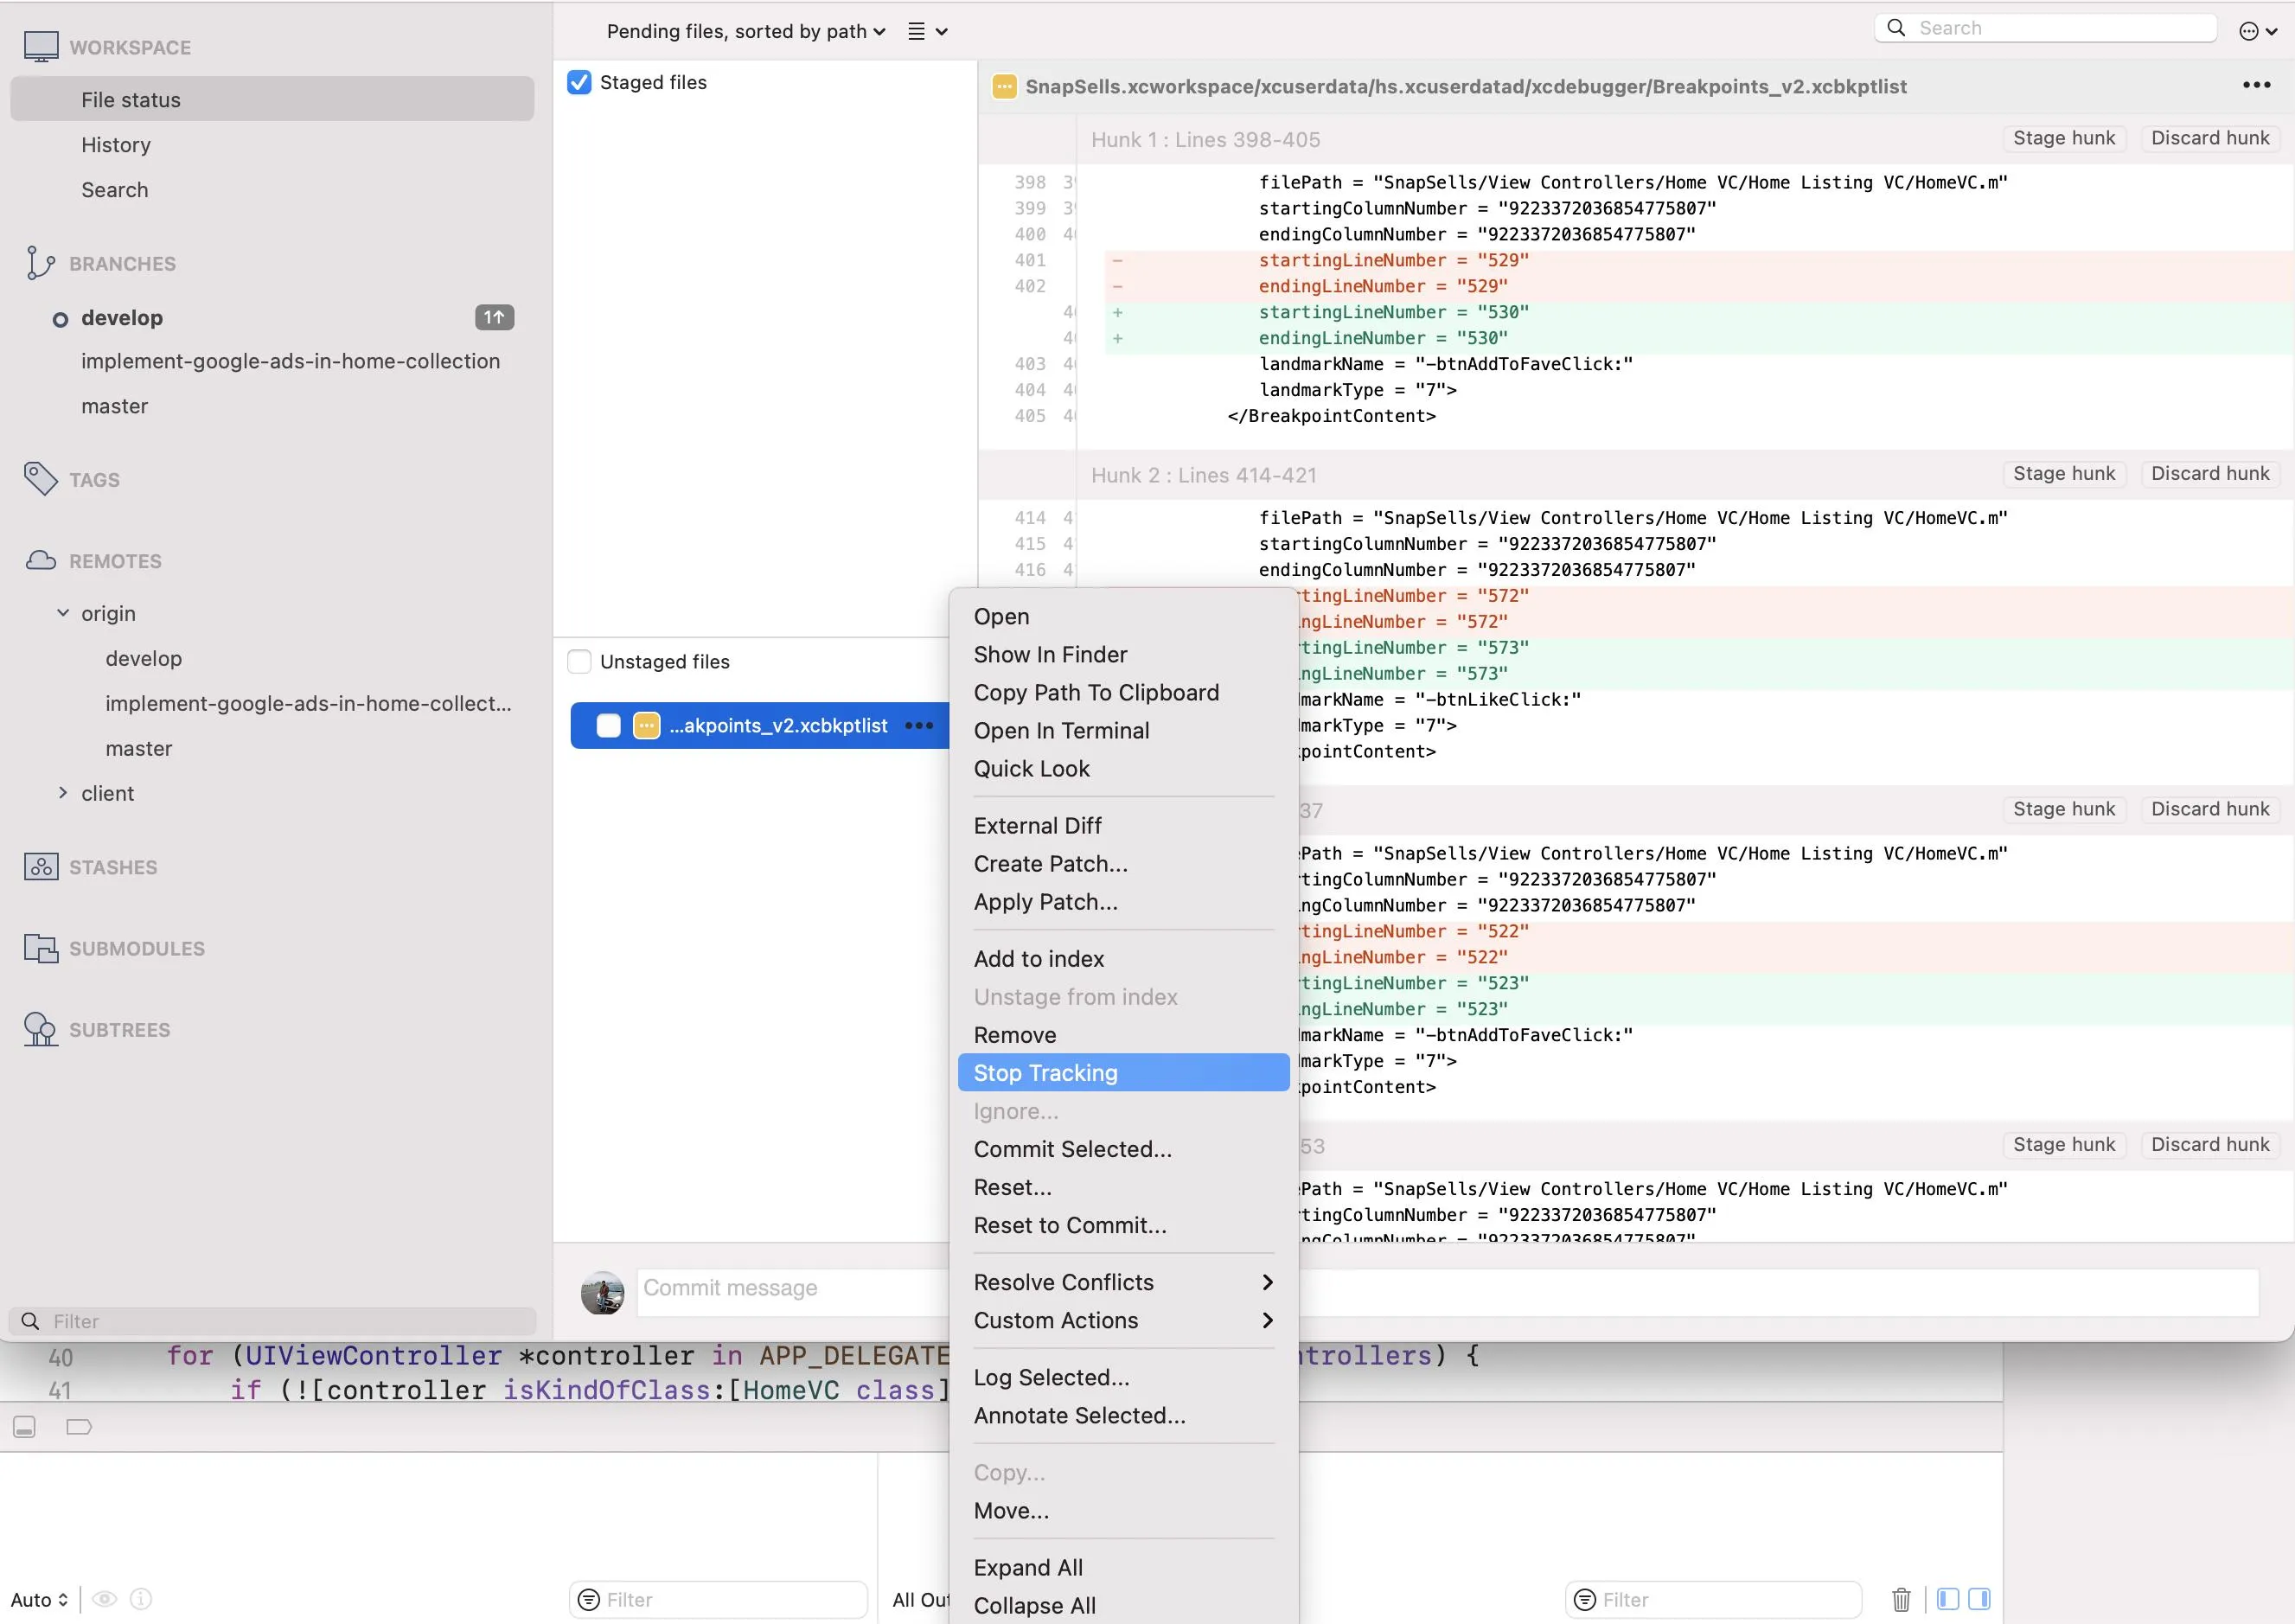Click the Tags section icon

click(x=41, y=479)
